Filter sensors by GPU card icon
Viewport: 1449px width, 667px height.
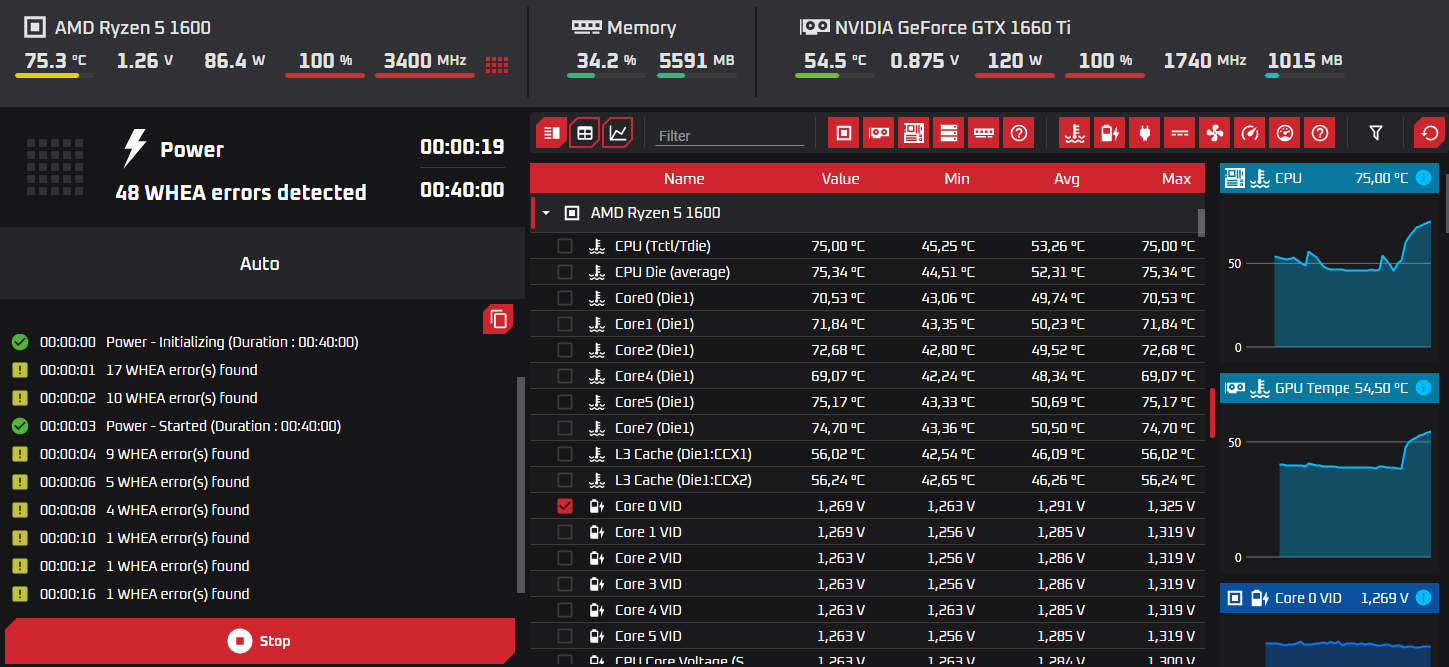879,132
